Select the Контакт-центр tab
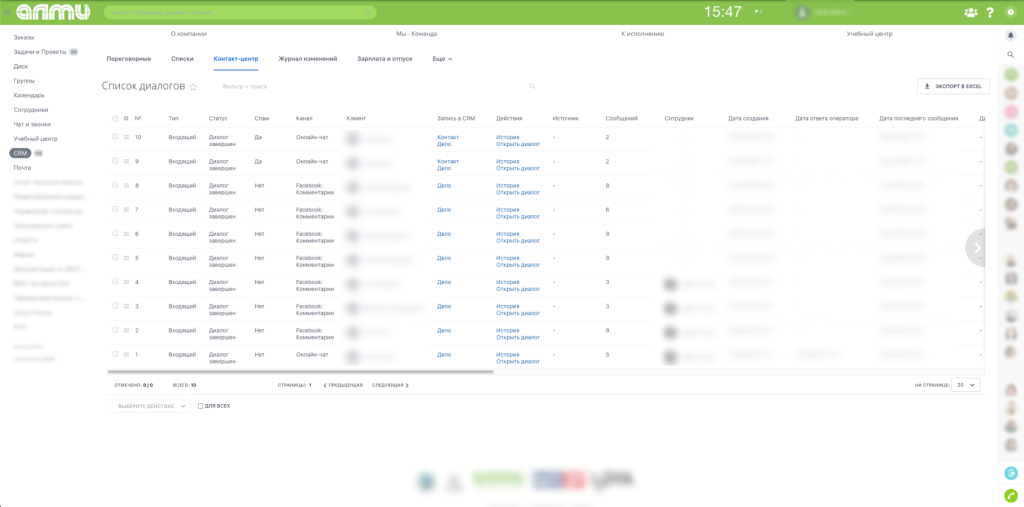 point(236,59)
